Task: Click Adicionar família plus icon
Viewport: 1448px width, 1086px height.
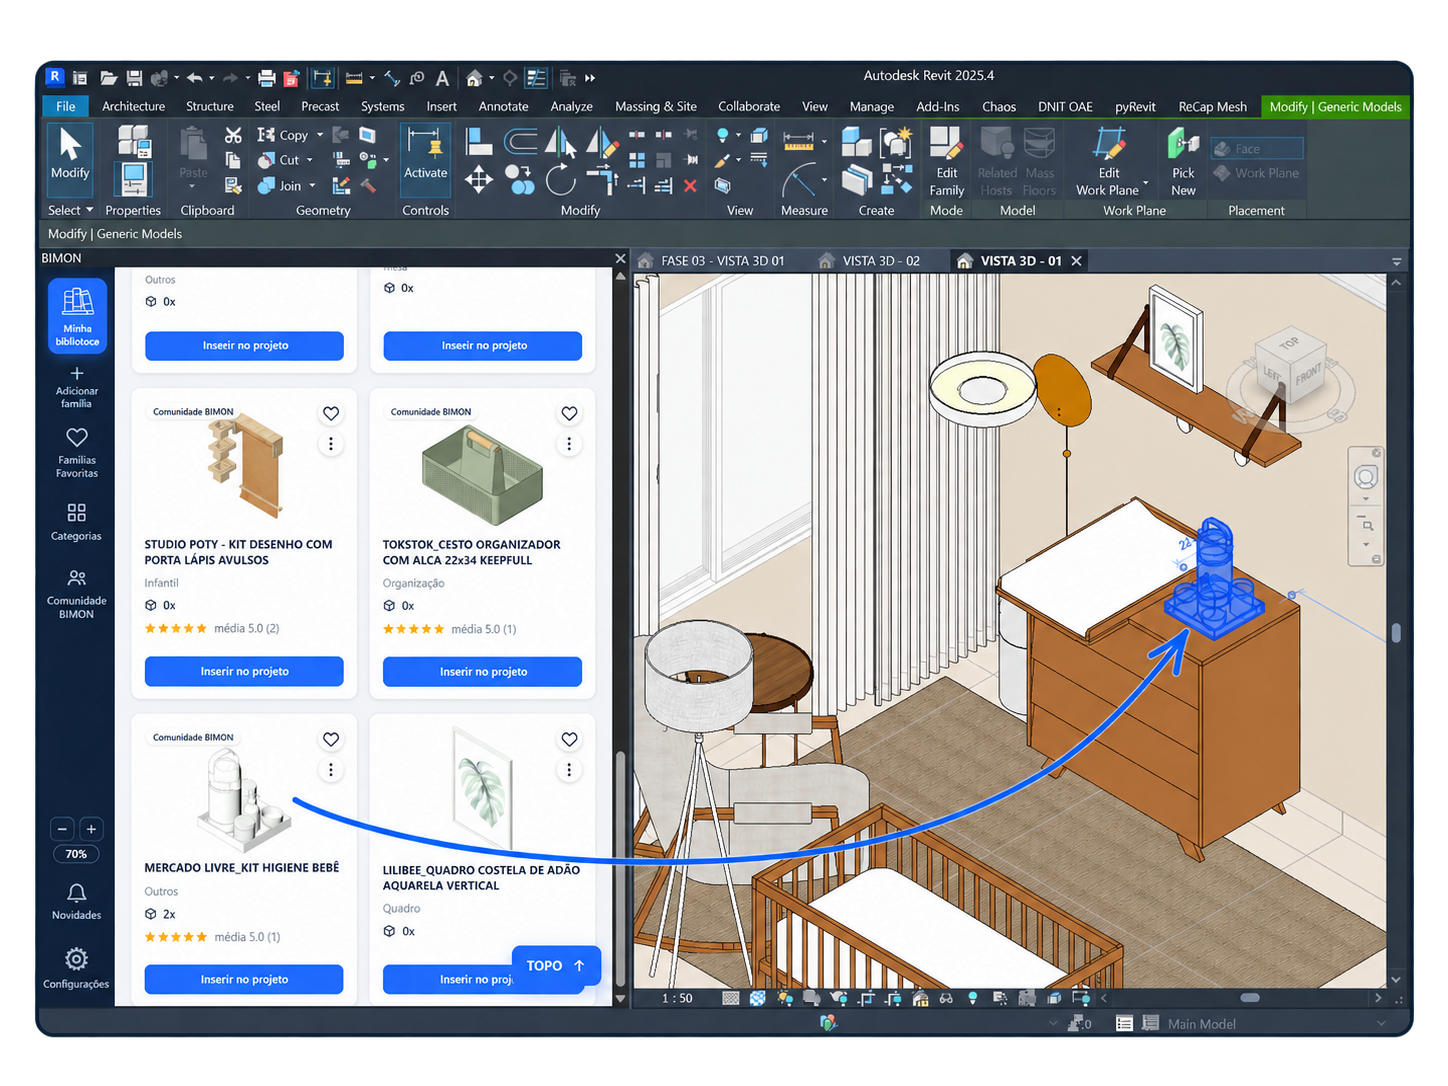Action: [77, 374]
